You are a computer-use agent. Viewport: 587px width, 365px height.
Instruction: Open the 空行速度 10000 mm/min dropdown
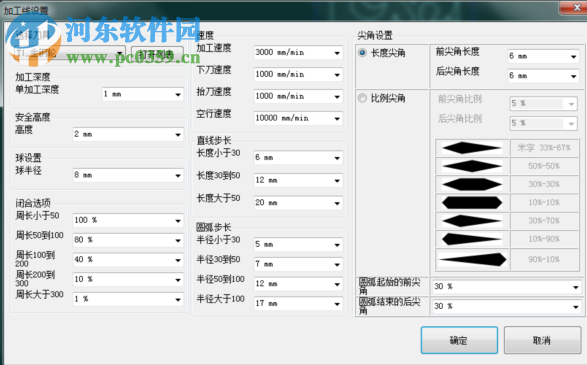point(298,118)
